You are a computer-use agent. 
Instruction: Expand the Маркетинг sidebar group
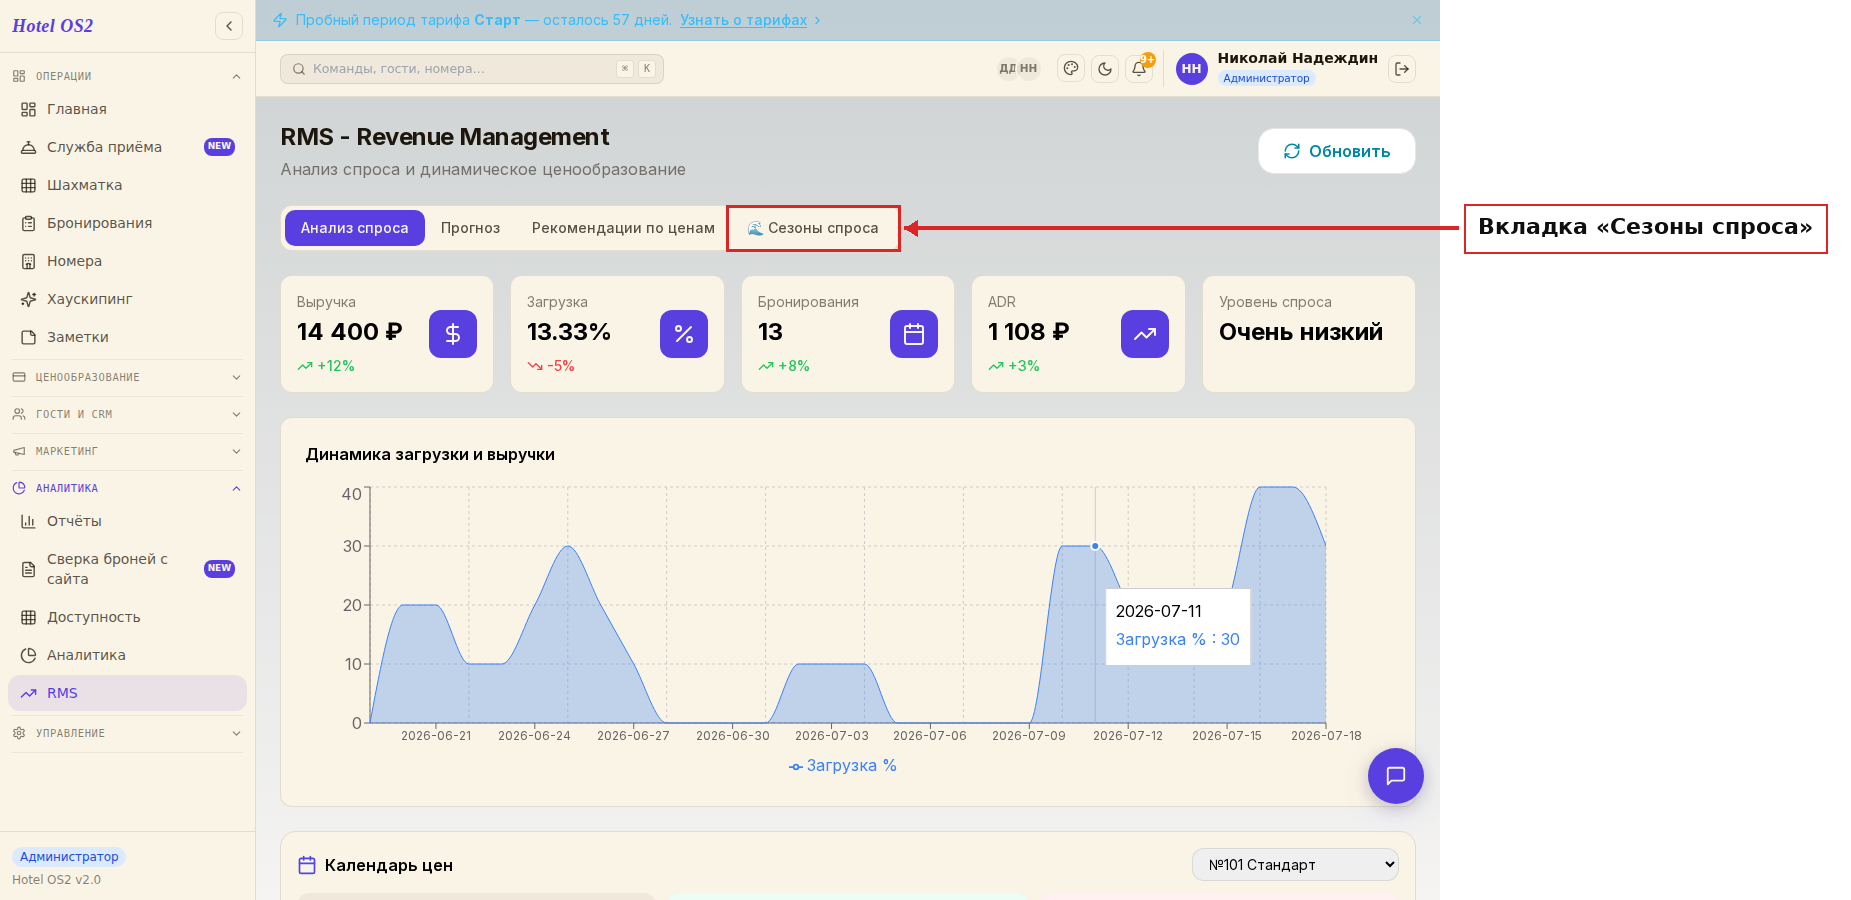click(127, 451)
